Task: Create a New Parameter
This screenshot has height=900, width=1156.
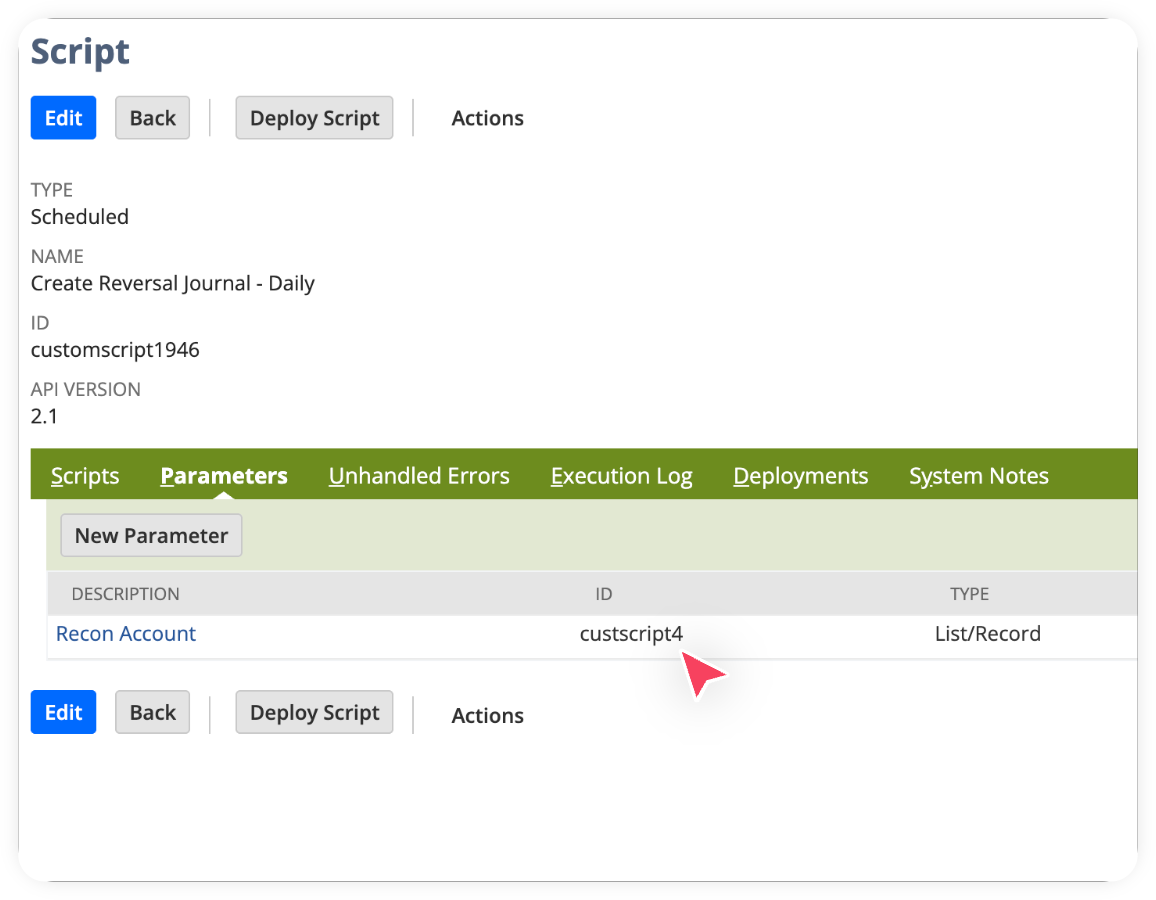Action: (151, 535)
